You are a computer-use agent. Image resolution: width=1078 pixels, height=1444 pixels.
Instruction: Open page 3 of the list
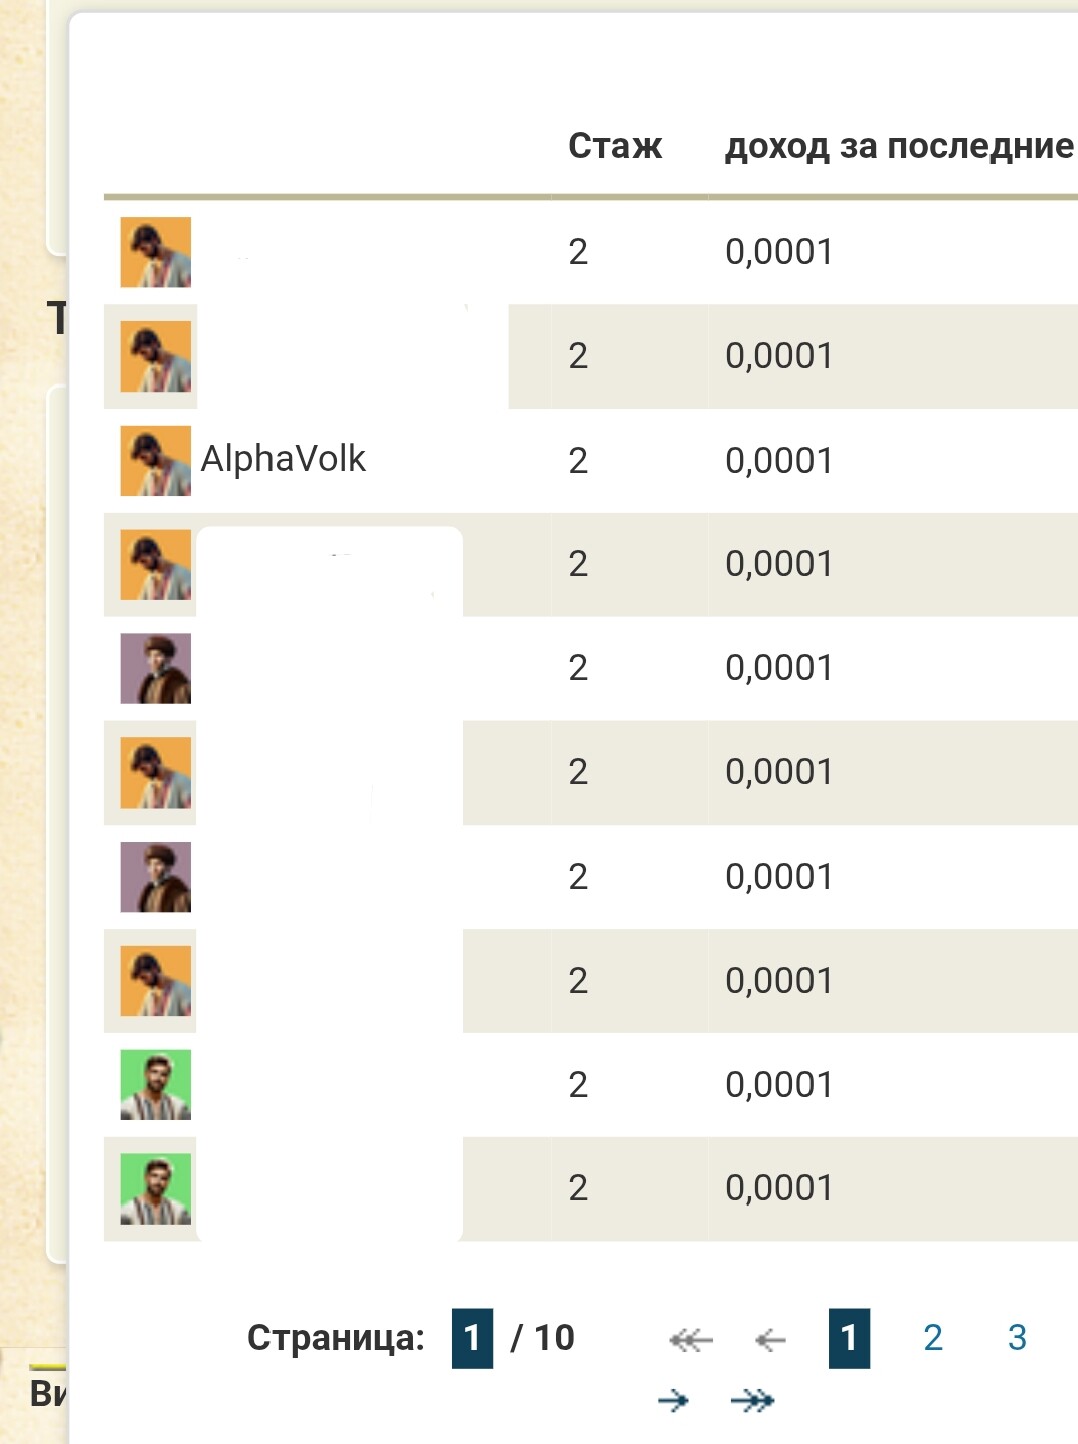pos(1017,1338)
